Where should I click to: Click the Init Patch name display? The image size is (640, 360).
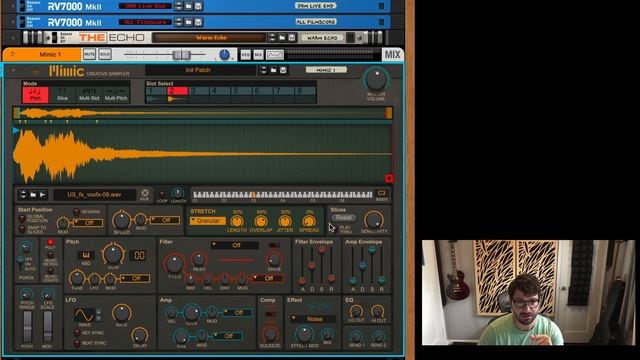pos(200,70)
